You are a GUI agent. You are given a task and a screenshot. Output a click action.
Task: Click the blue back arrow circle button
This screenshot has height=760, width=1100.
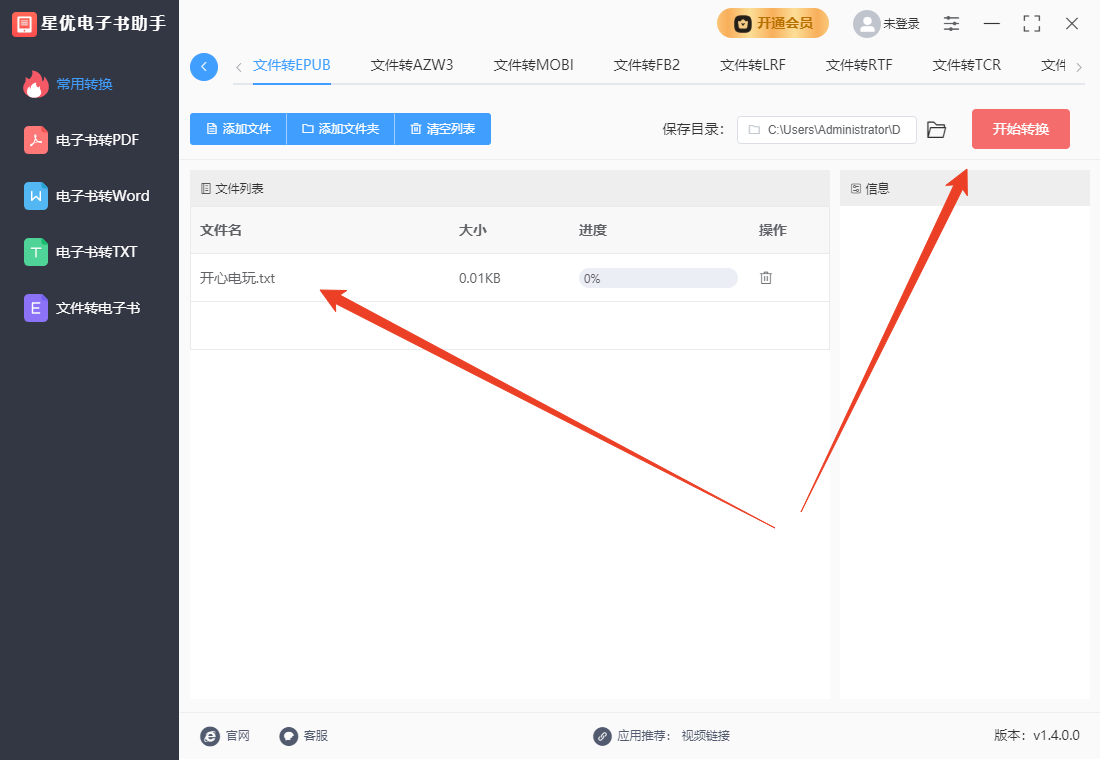(204, 67)
